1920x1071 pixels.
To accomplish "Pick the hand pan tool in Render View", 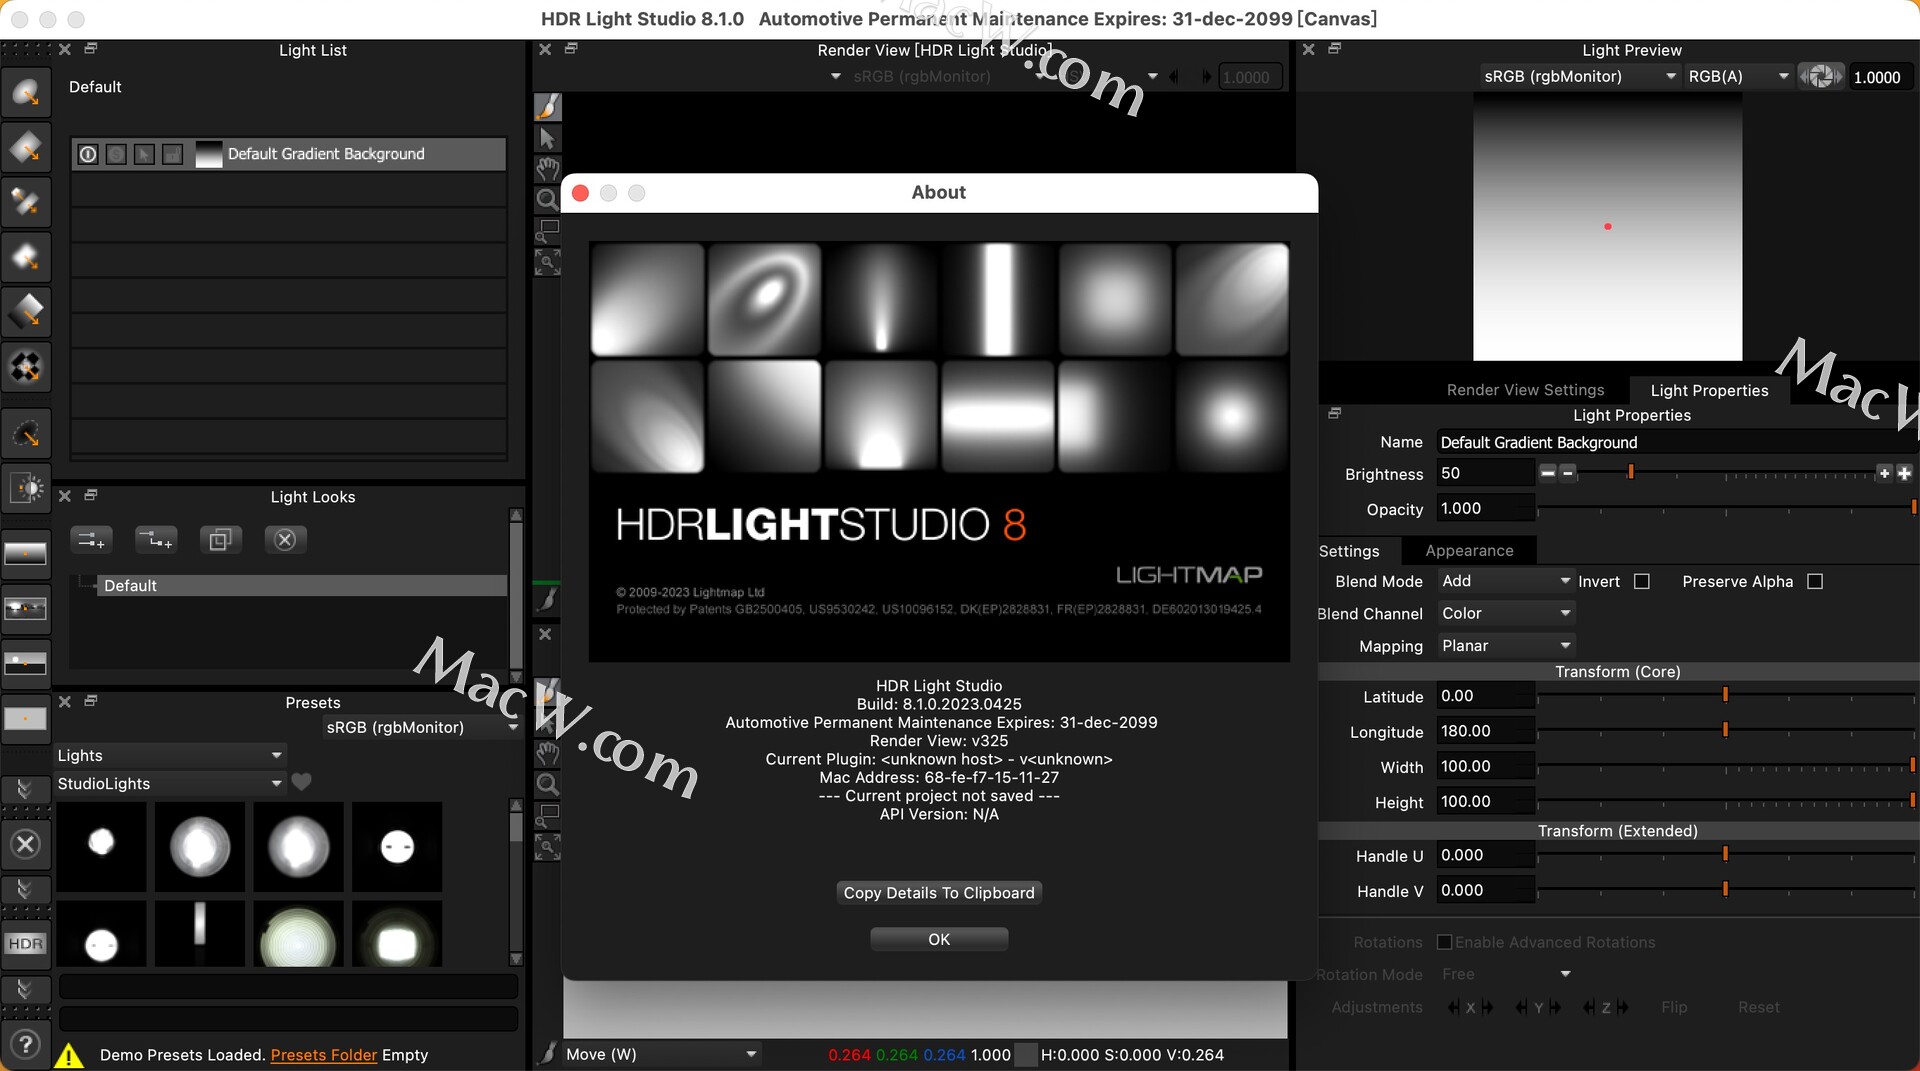I will tap(547, 169).
